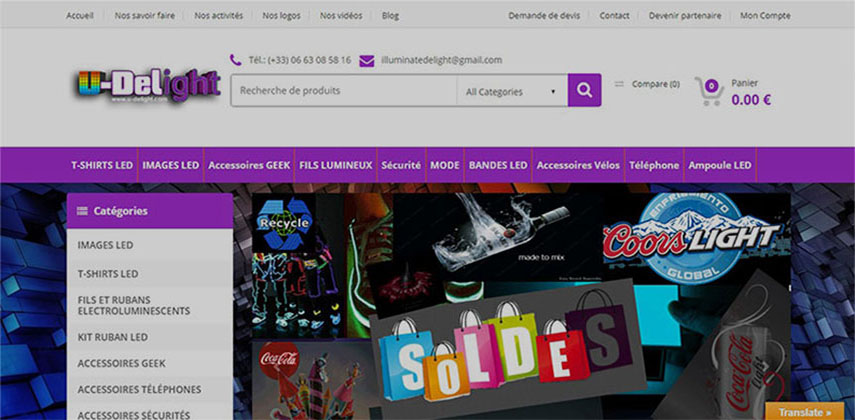Click the Compare (0) link

(x=656, y=84)
